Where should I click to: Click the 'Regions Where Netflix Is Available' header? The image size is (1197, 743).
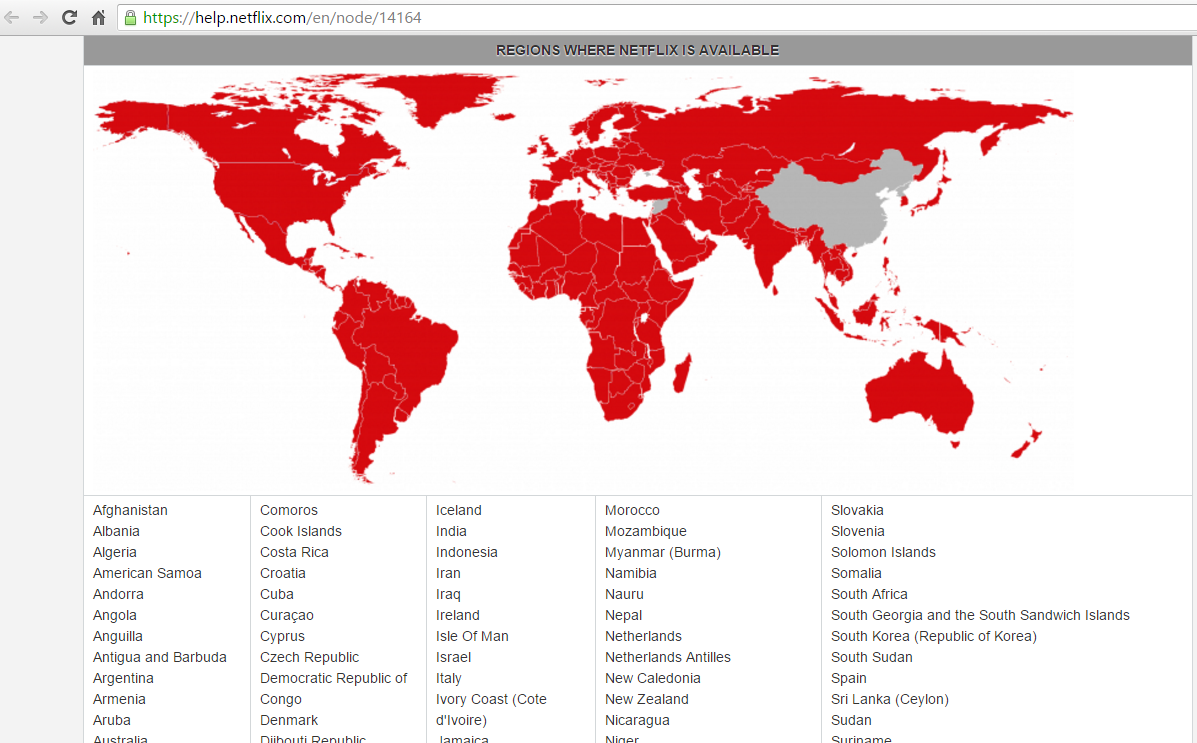(x=637, y=50)
